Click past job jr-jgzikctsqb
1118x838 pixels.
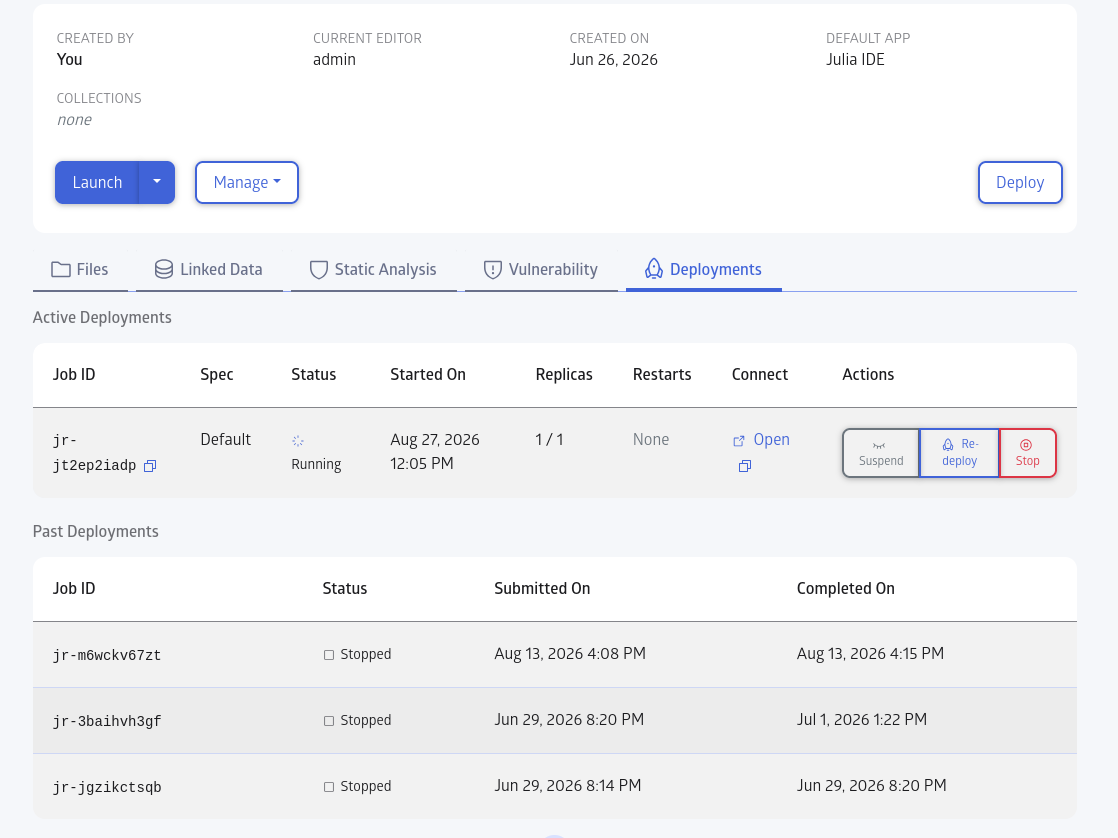click(x=107, y=787)
